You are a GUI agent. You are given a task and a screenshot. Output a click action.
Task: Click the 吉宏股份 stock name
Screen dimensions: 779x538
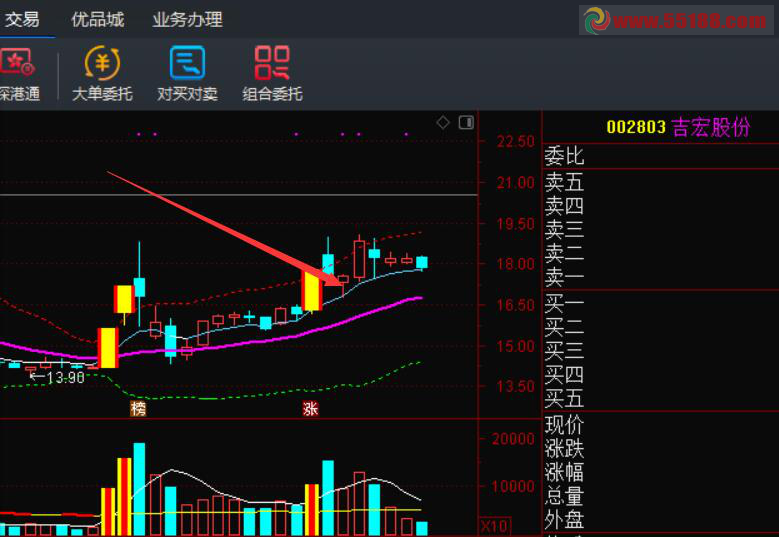[x=710, y=127]
